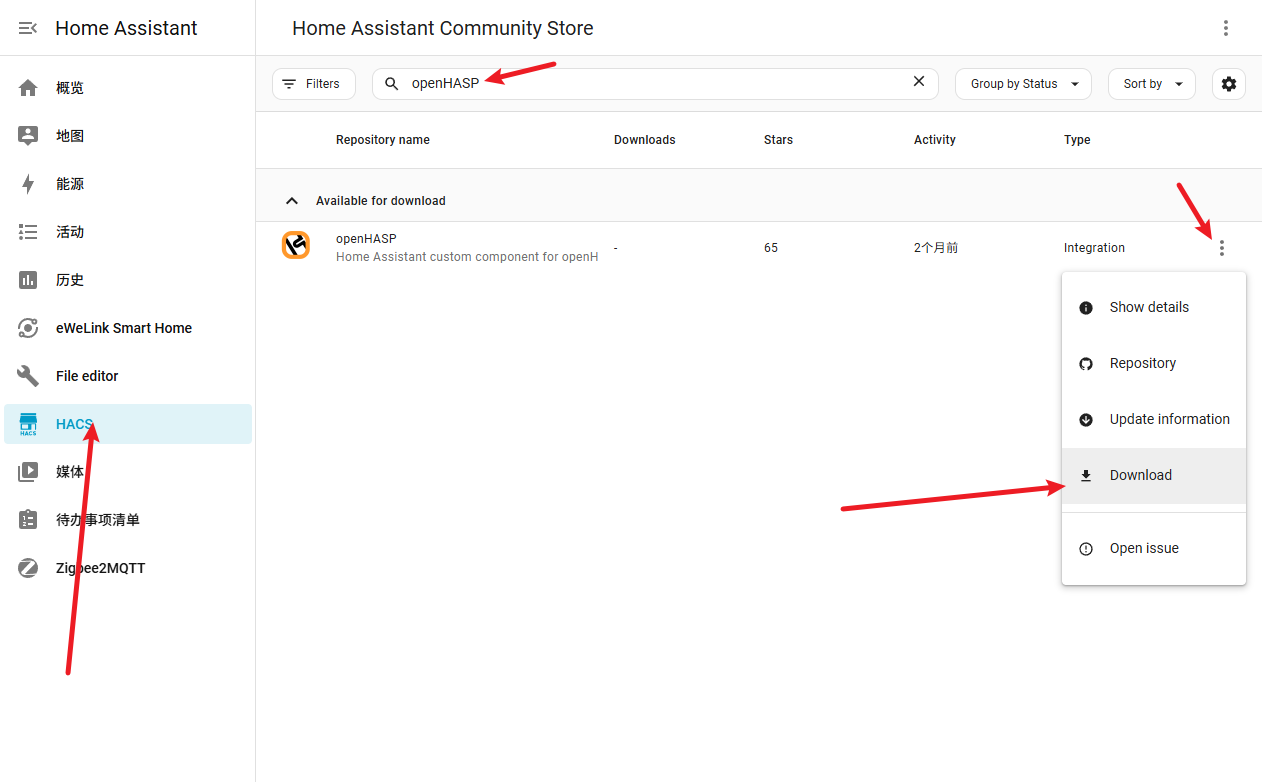The image size is (1262, 782).
Task: Click the Integration type cell
Action: [x=1094, y=248]
